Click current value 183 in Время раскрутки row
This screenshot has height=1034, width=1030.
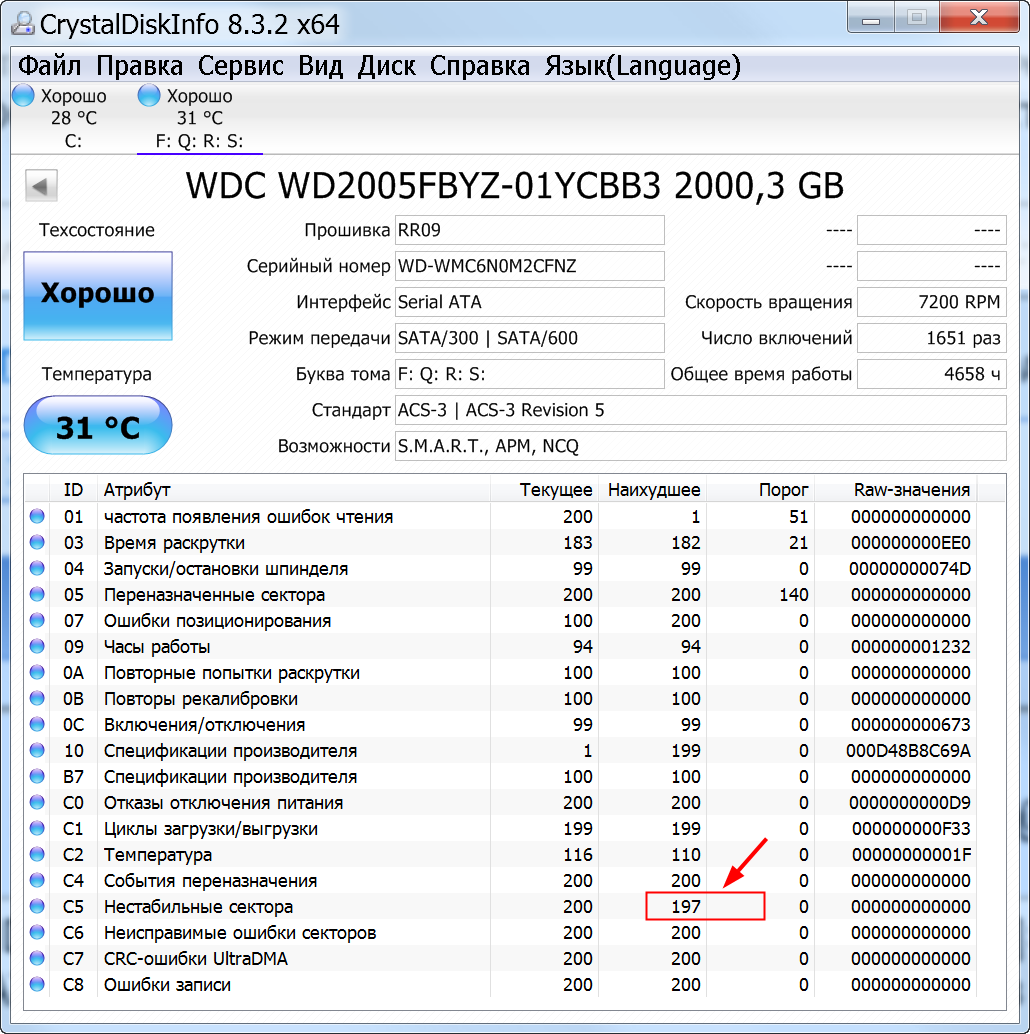(578, 542)
